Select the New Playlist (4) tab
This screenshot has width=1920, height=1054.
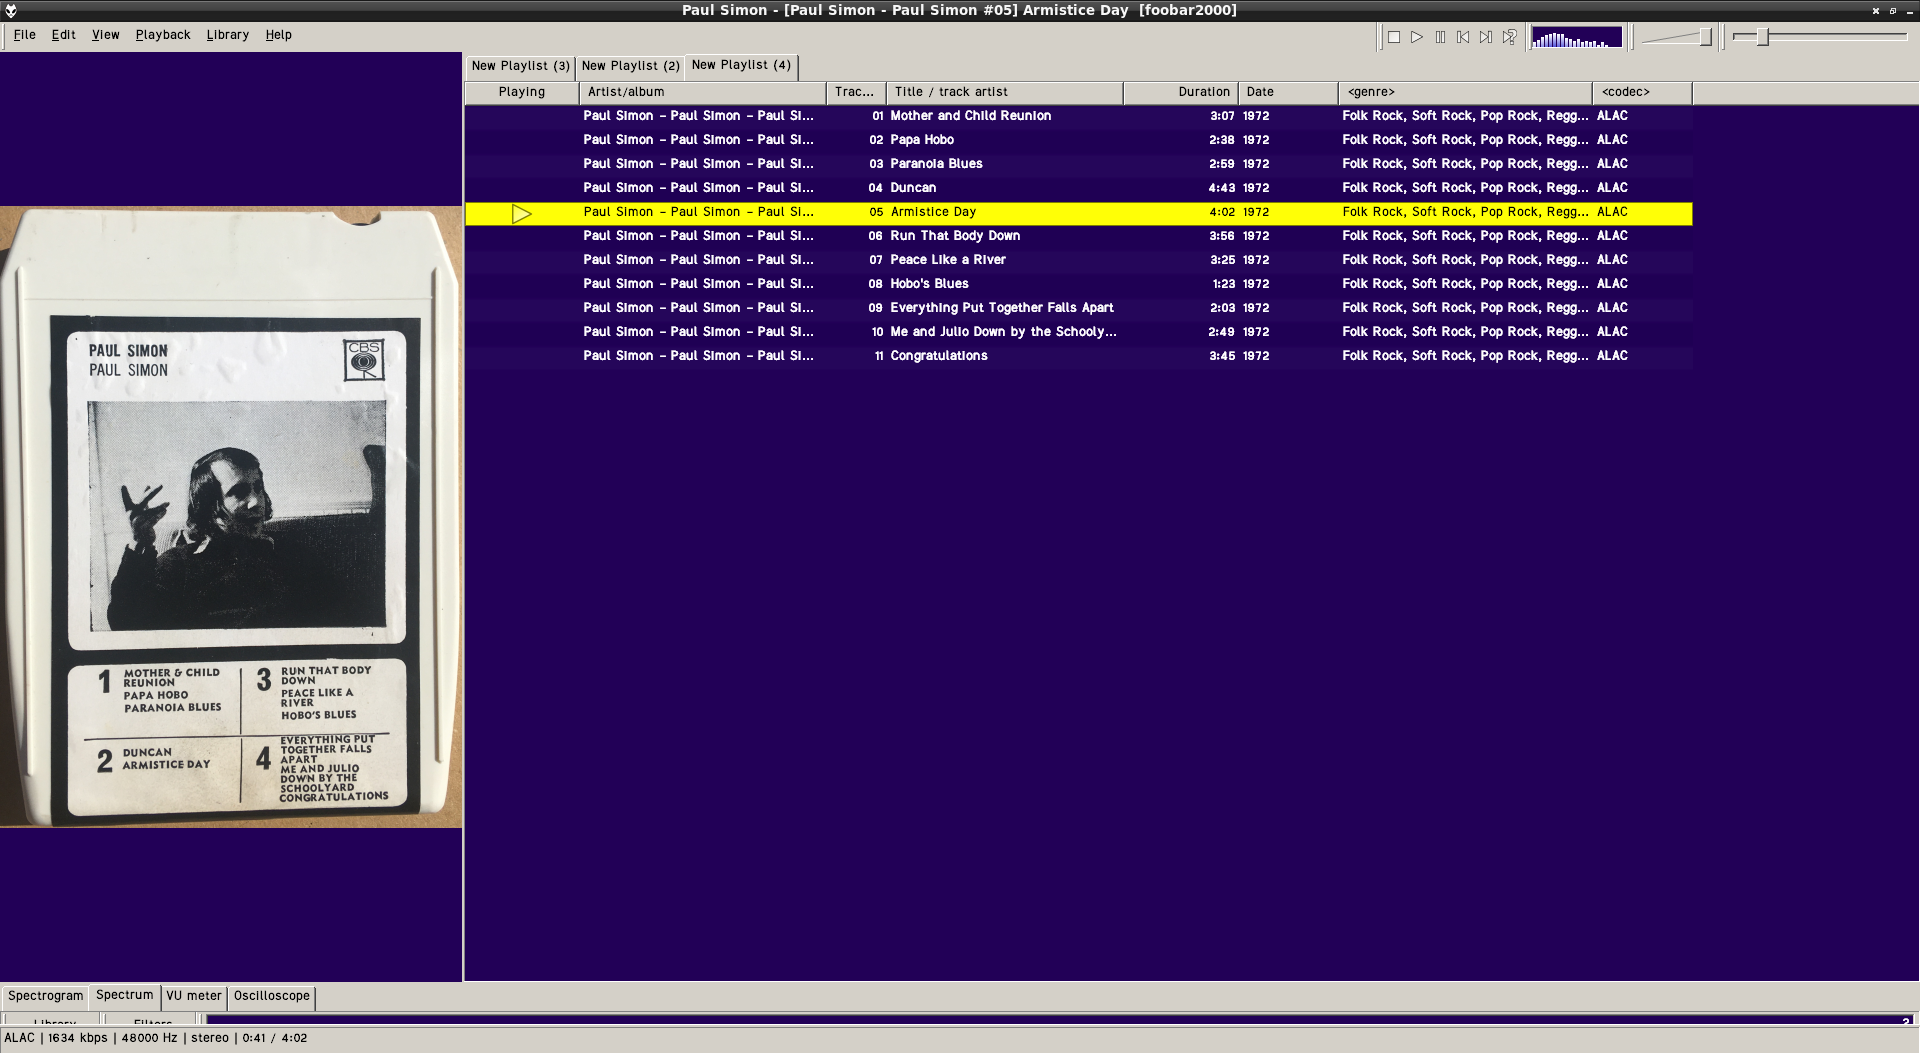pos(741,65)
